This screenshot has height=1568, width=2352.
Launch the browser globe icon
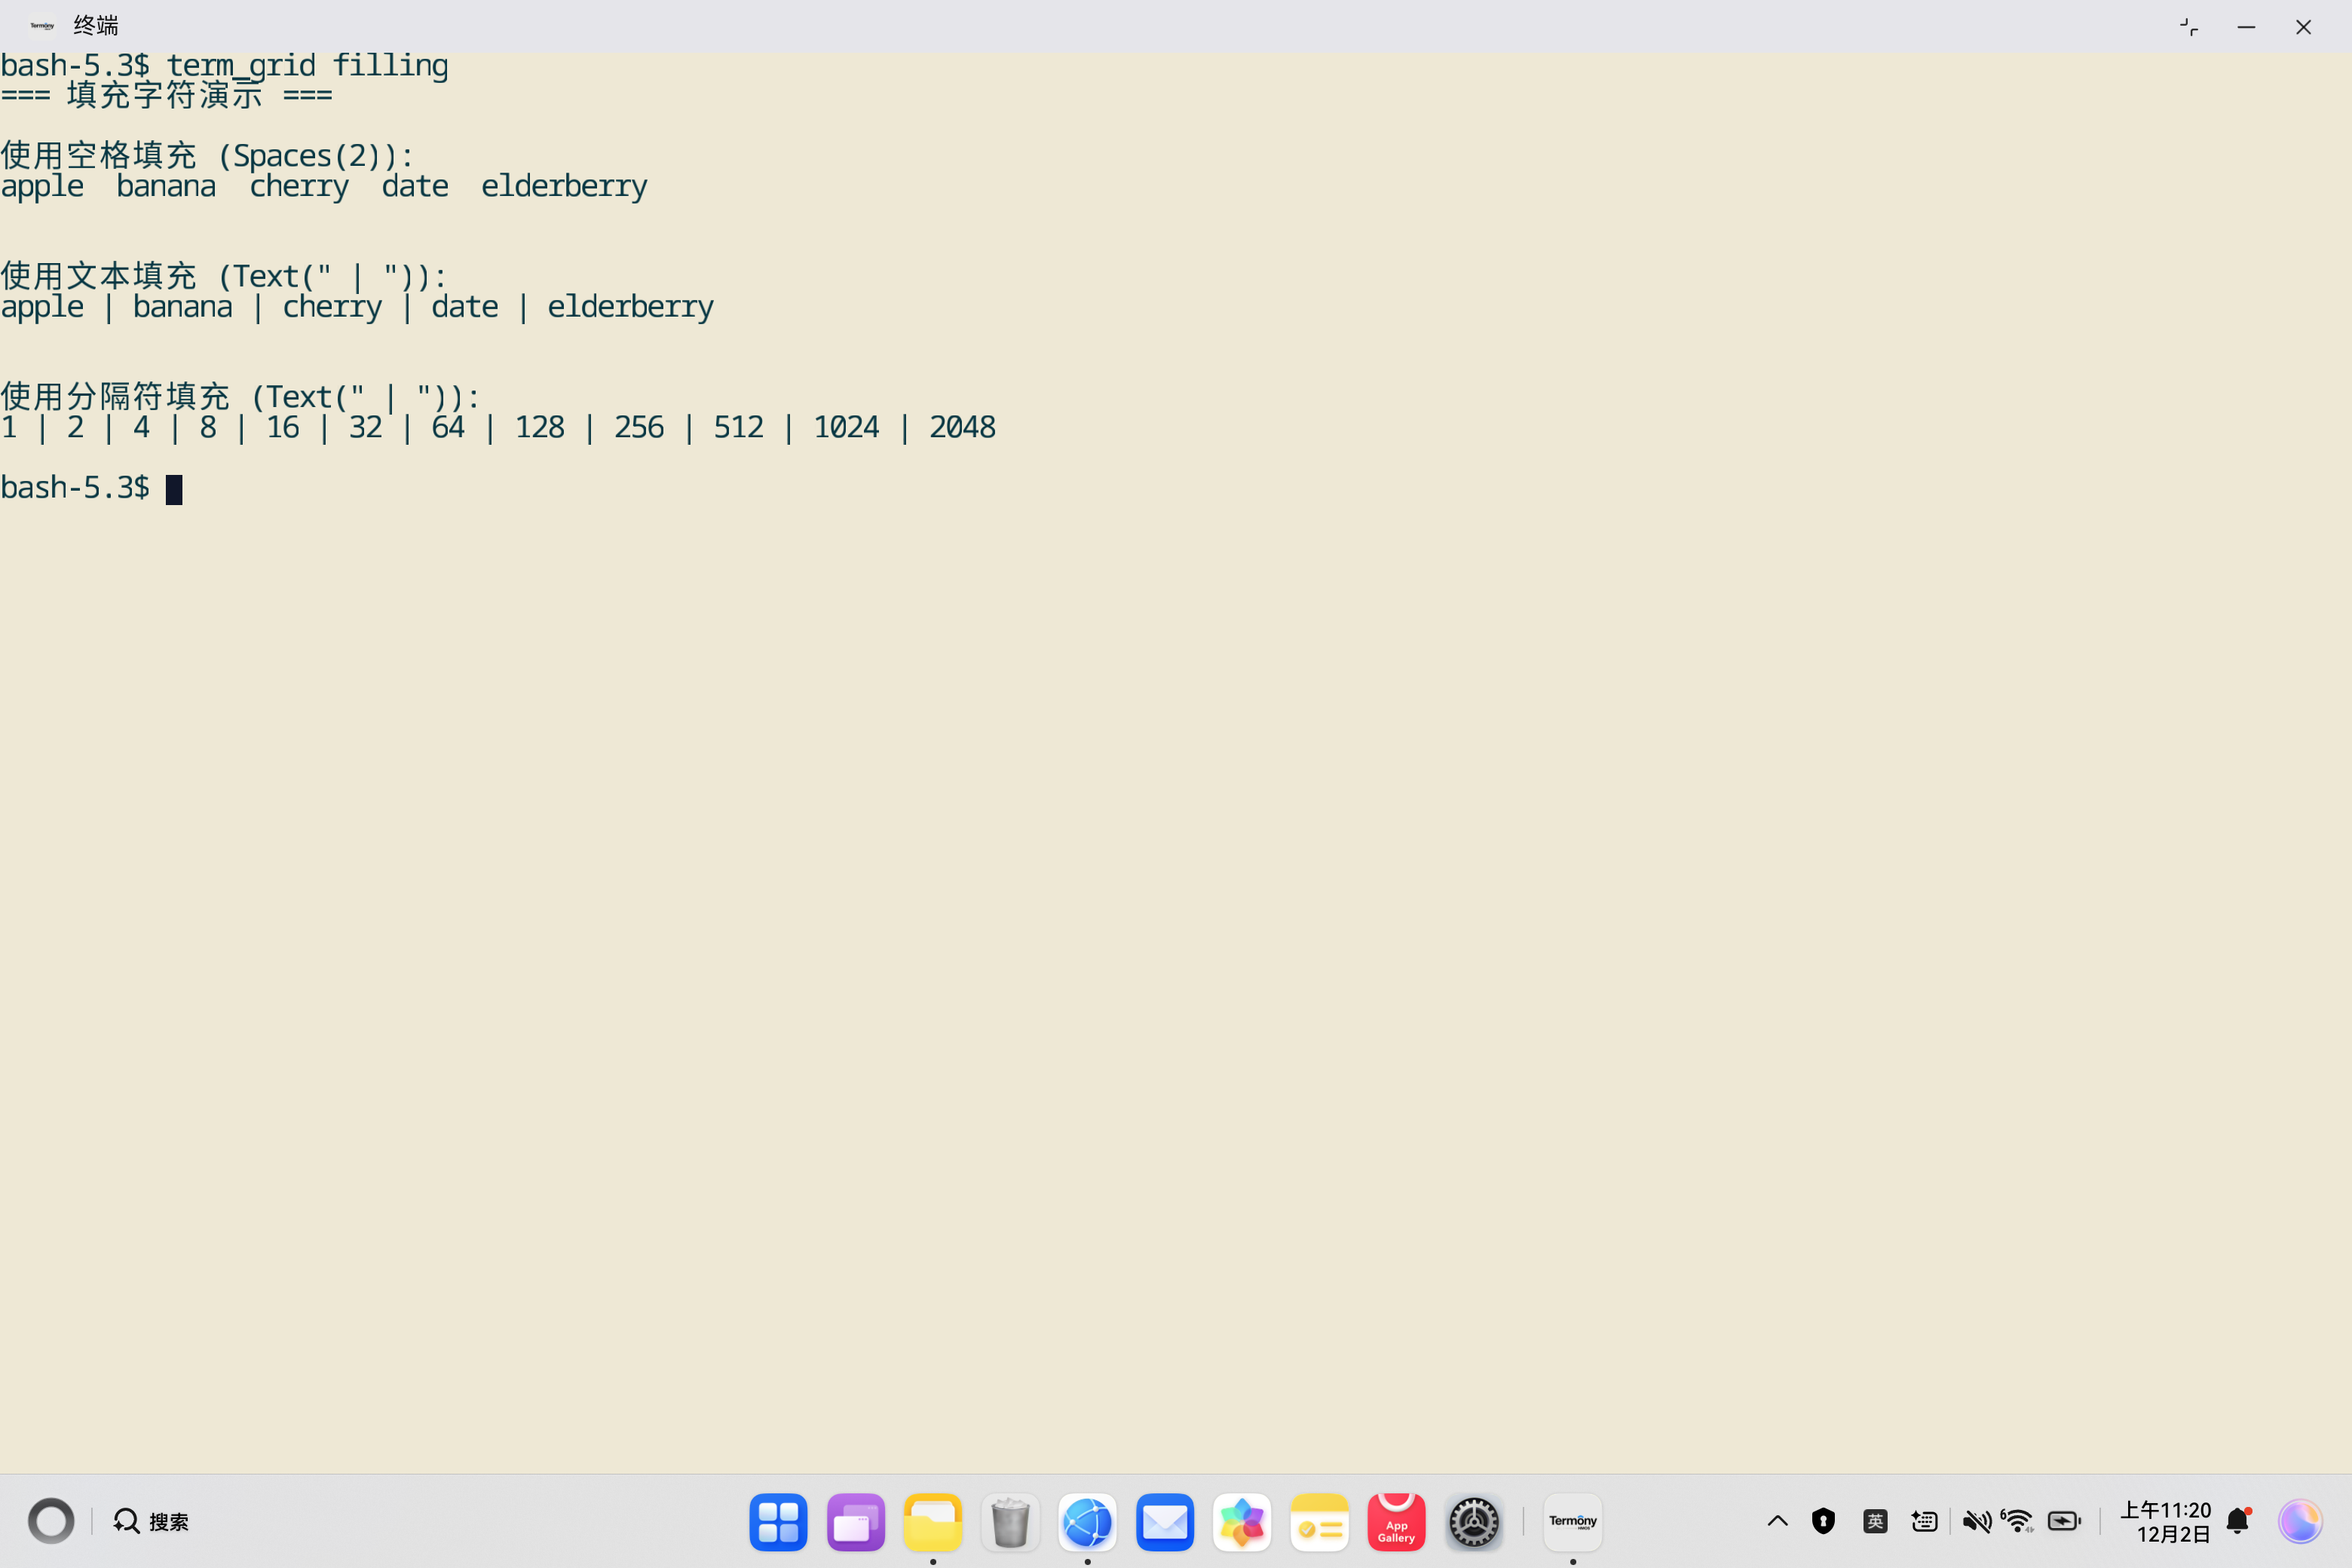[1087, 1522]
